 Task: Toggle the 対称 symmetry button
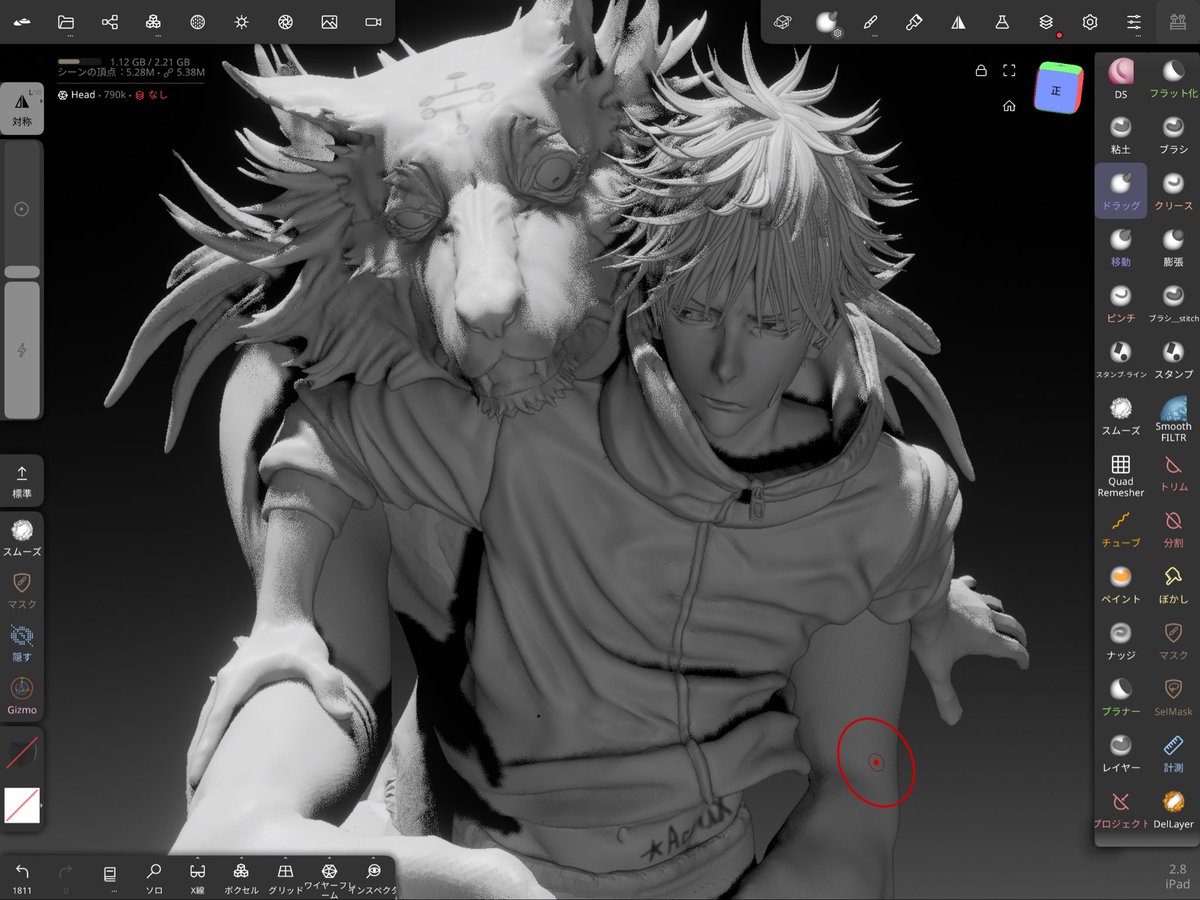[x=22, y=108]
